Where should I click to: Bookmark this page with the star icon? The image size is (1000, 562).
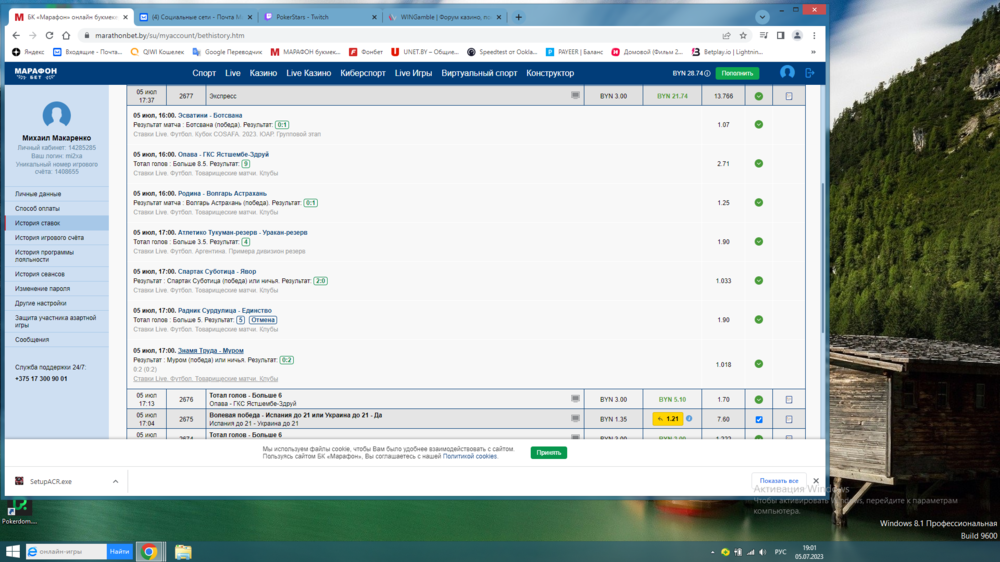click(x=743, y=35)
